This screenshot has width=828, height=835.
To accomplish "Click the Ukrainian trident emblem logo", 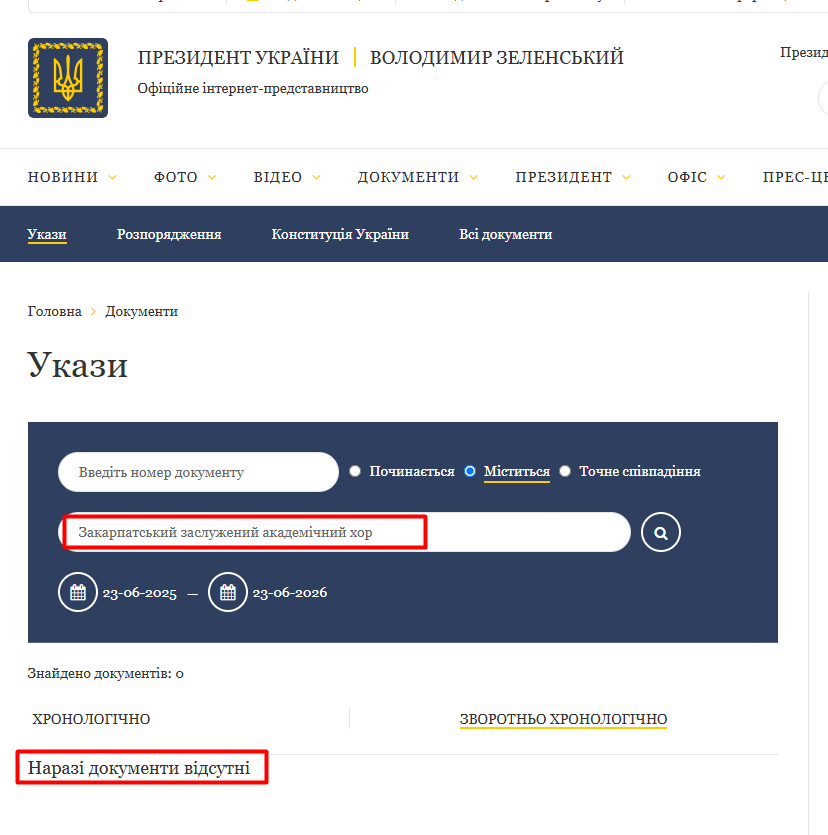I will (x=68, y=78).
